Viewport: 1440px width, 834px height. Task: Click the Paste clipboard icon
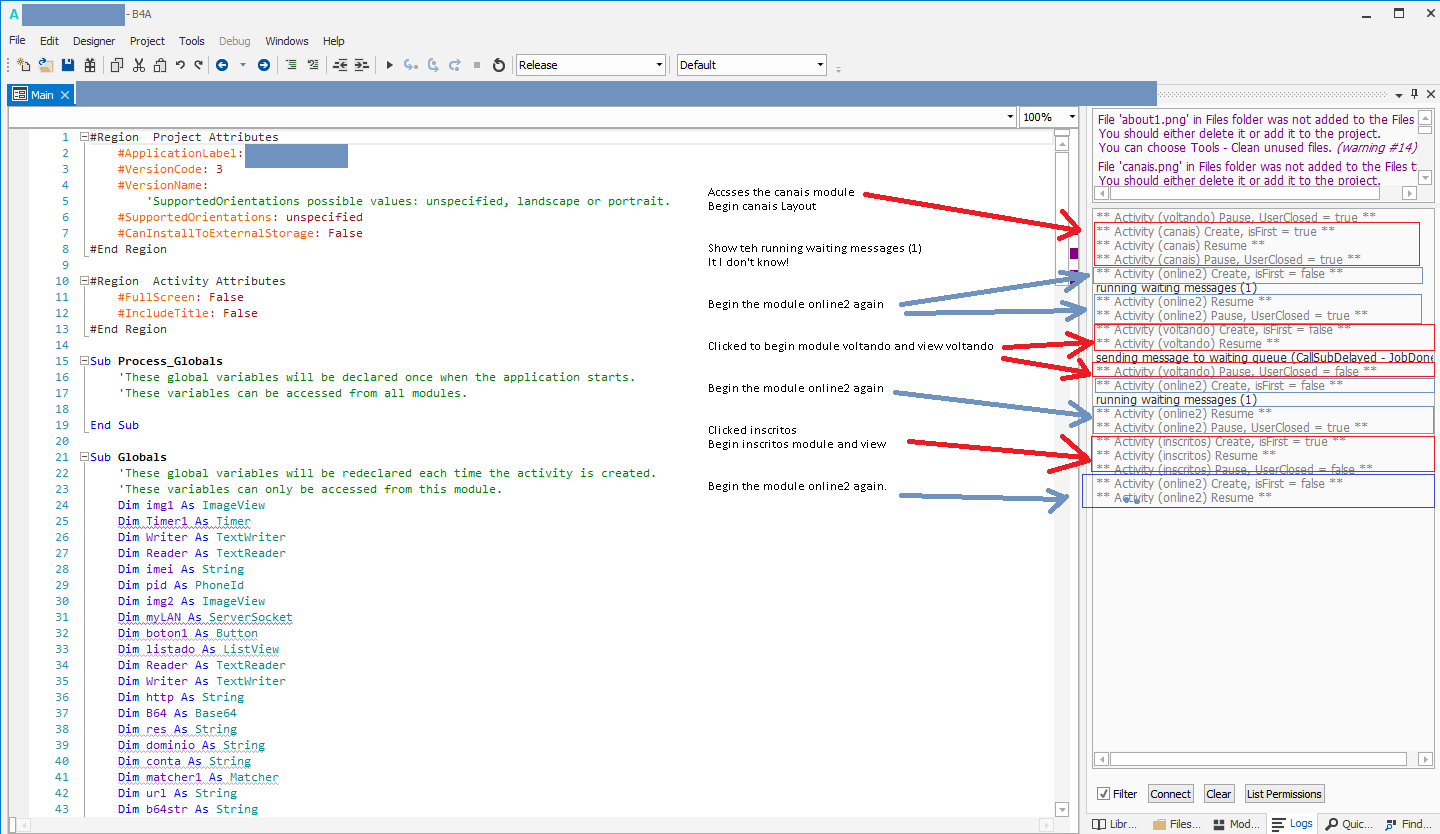coord(160,65)
